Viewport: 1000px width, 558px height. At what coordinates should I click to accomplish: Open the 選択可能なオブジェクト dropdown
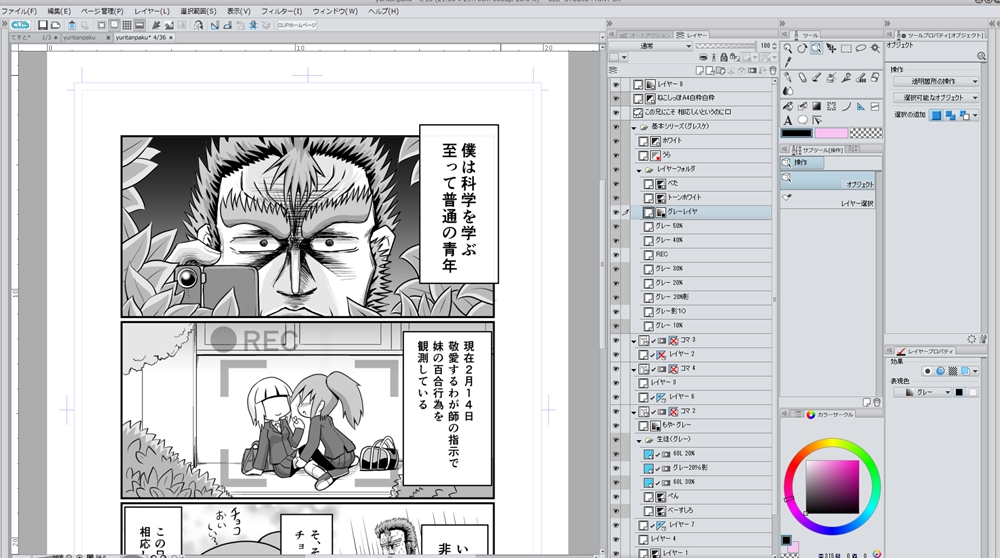[936, 98]
